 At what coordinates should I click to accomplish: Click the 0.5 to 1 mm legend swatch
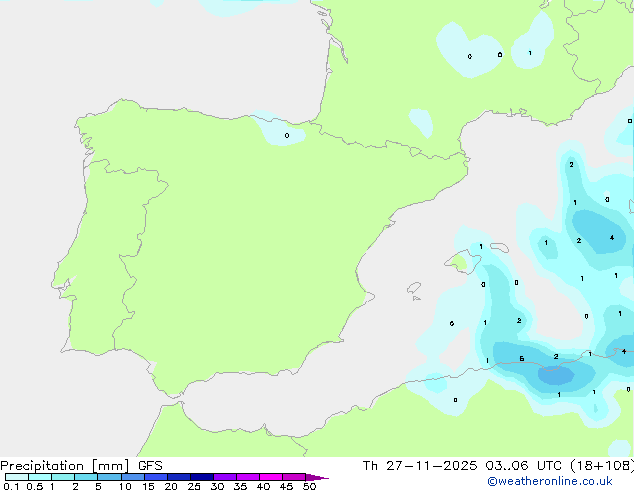[40, 477]
